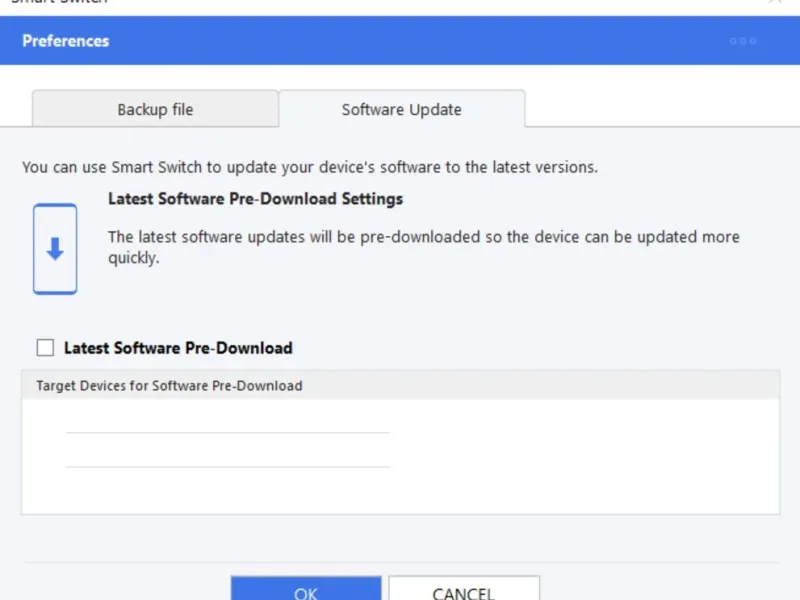
Task: Click the empty tab strip right of Software Update
Action: tap(660, 109)
